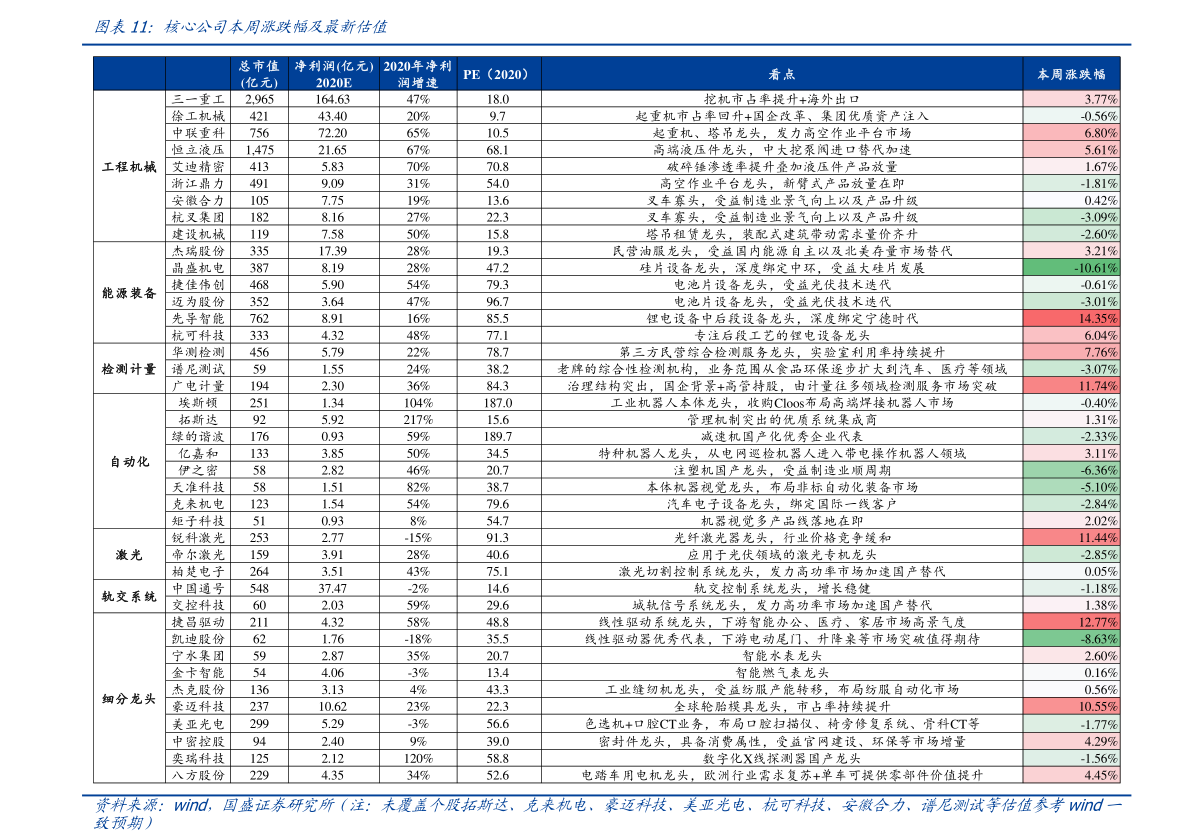Click the 能源装备 category label
This screenshot has height=833, width=1191.
coord(129,293)
